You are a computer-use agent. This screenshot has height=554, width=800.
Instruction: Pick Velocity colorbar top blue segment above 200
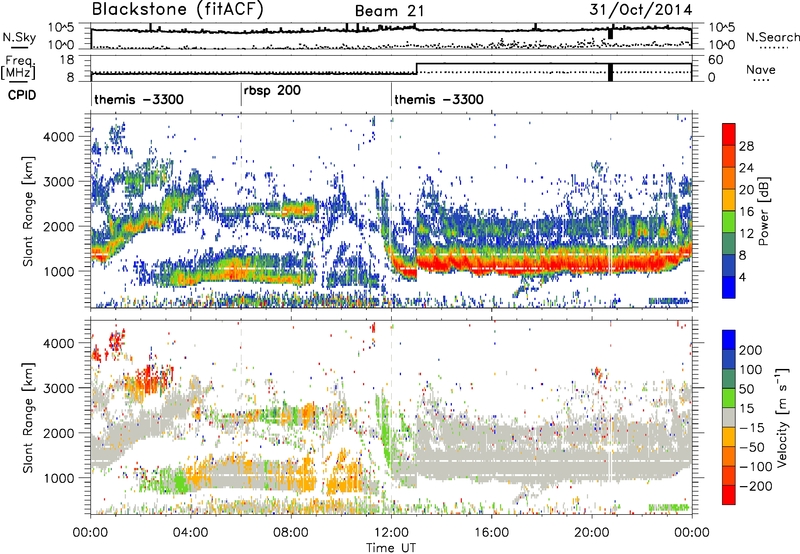729,340
